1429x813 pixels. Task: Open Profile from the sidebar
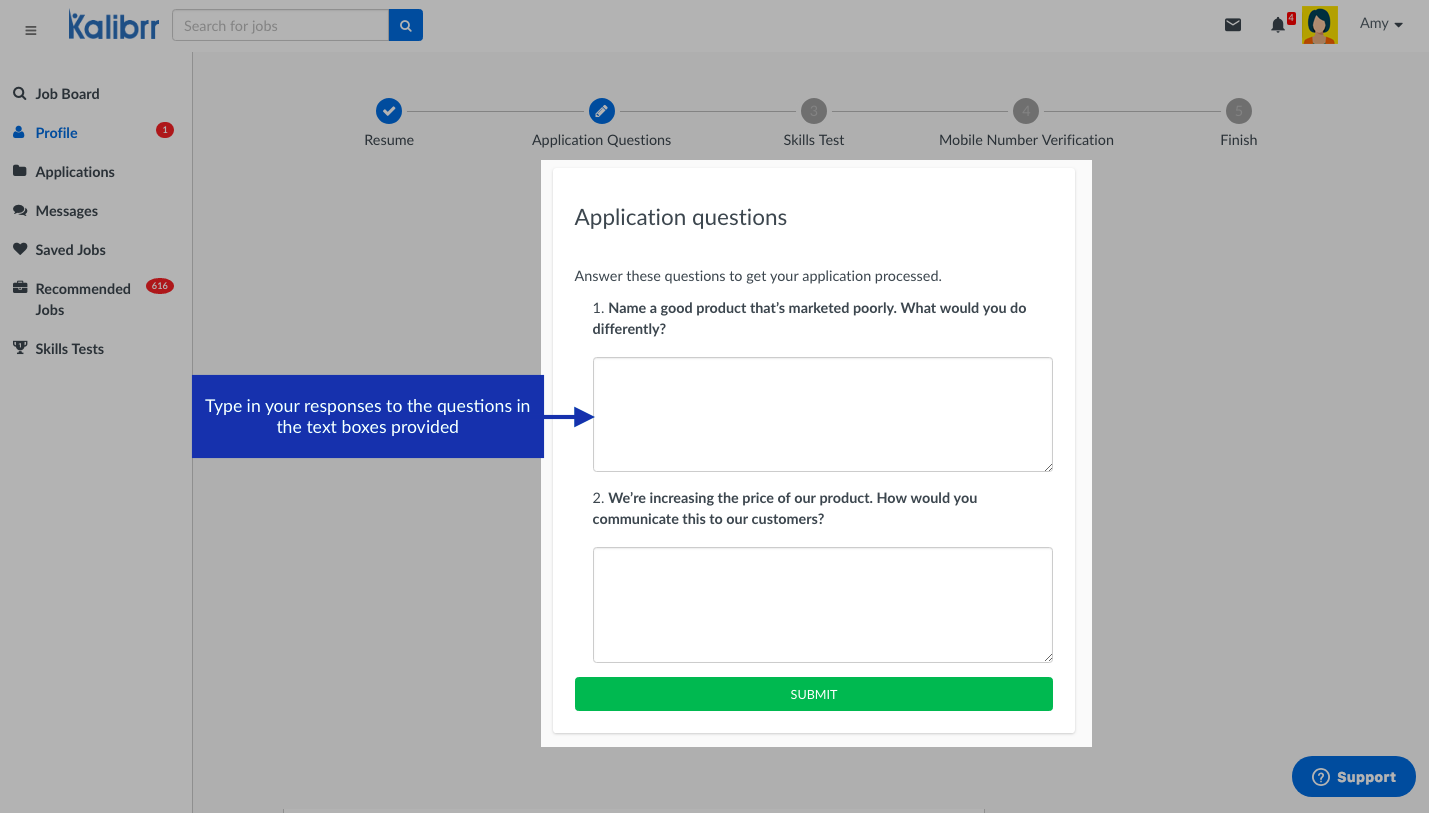(x=56, y=133)
